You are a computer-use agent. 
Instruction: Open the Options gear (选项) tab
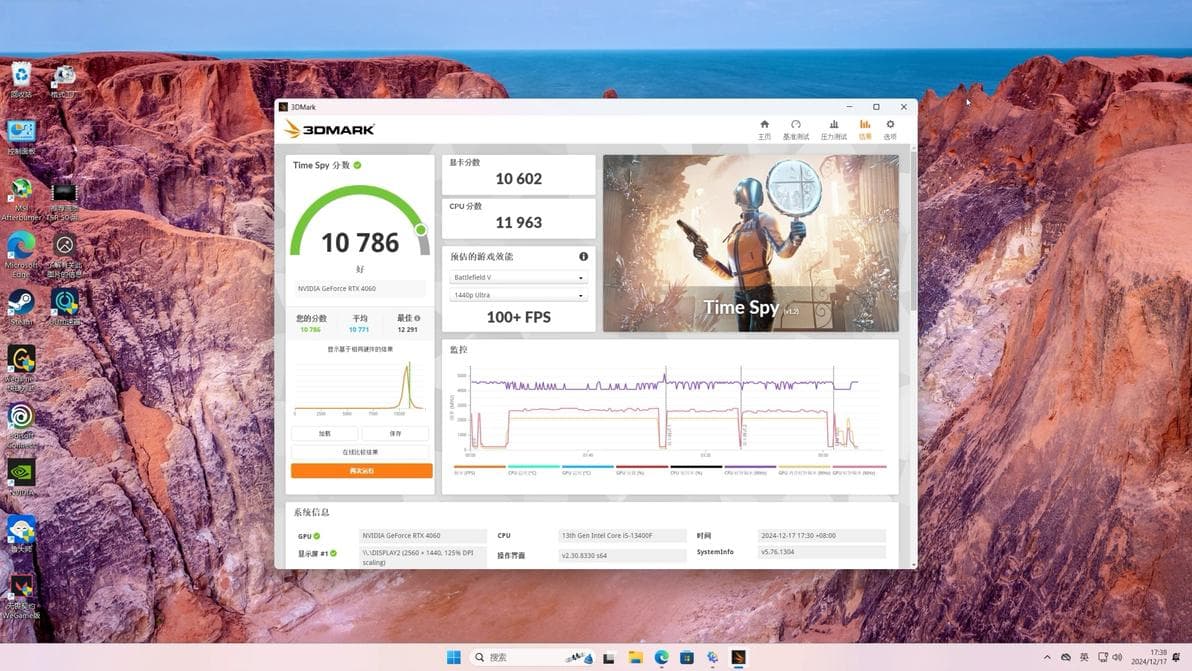889,129
